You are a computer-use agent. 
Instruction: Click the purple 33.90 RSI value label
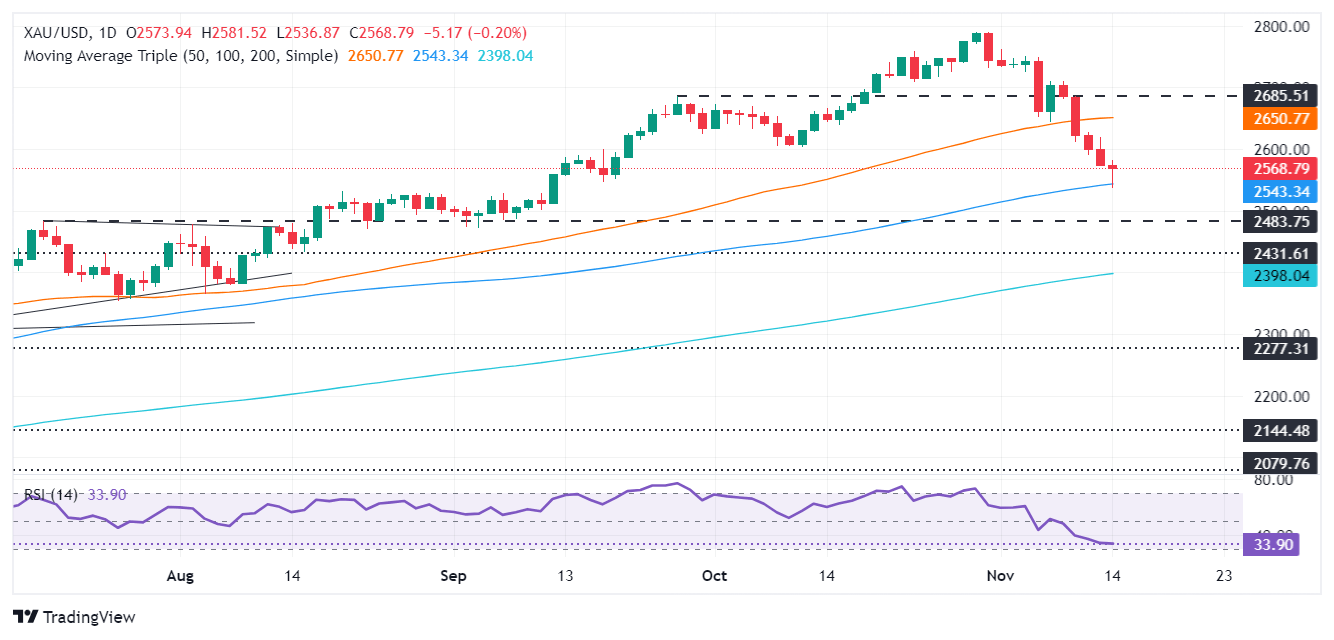[1269, 544]
